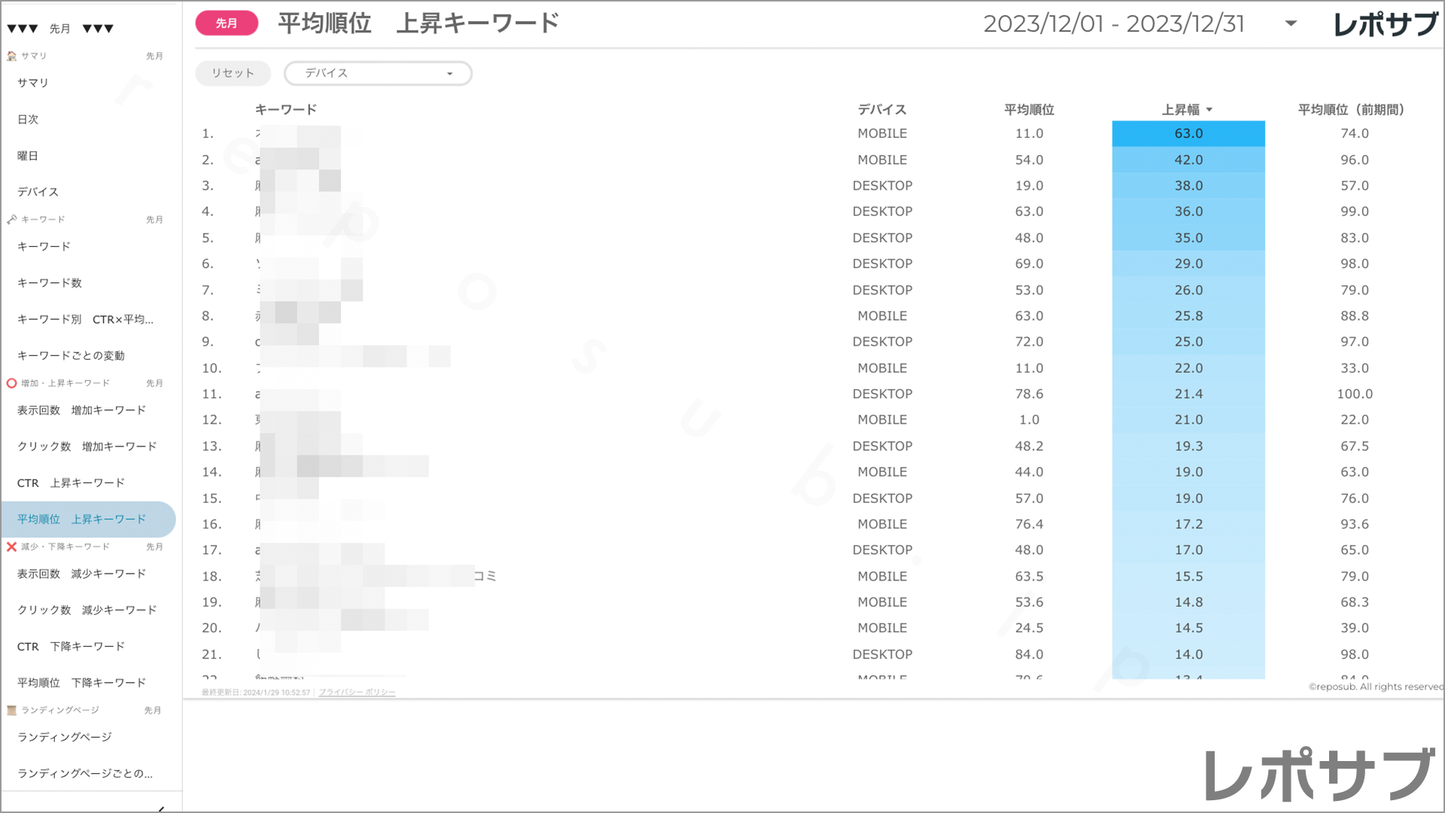Select クリック数 増加キーワード in sidebar
1445x813 pixels.
[x=87, y=446]
